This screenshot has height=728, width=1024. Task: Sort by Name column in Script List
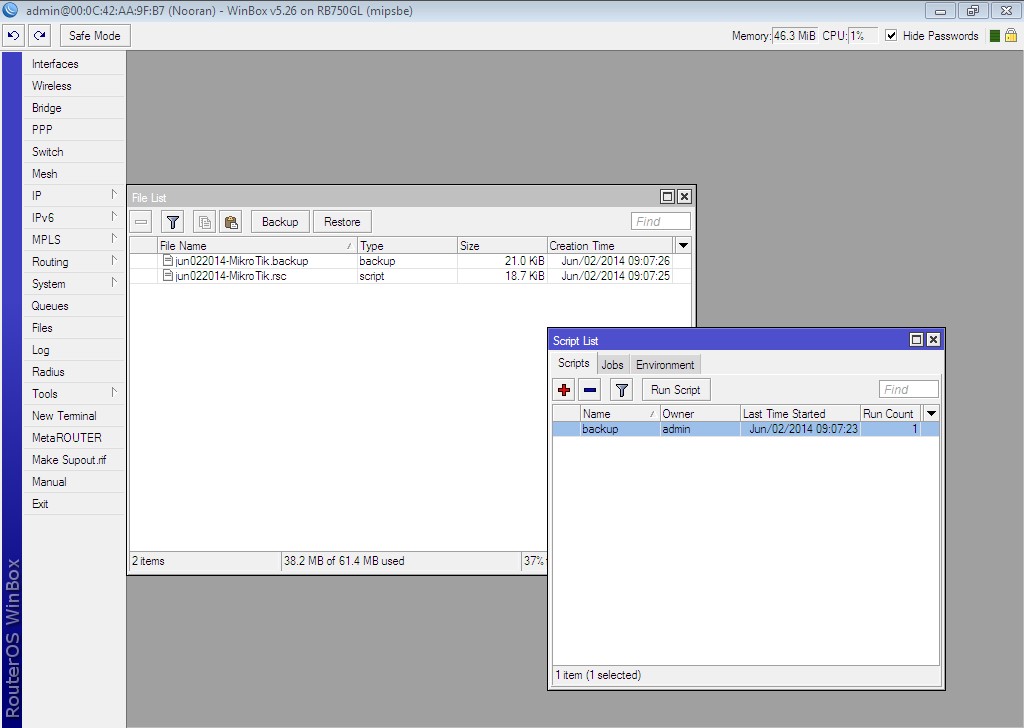620,413
